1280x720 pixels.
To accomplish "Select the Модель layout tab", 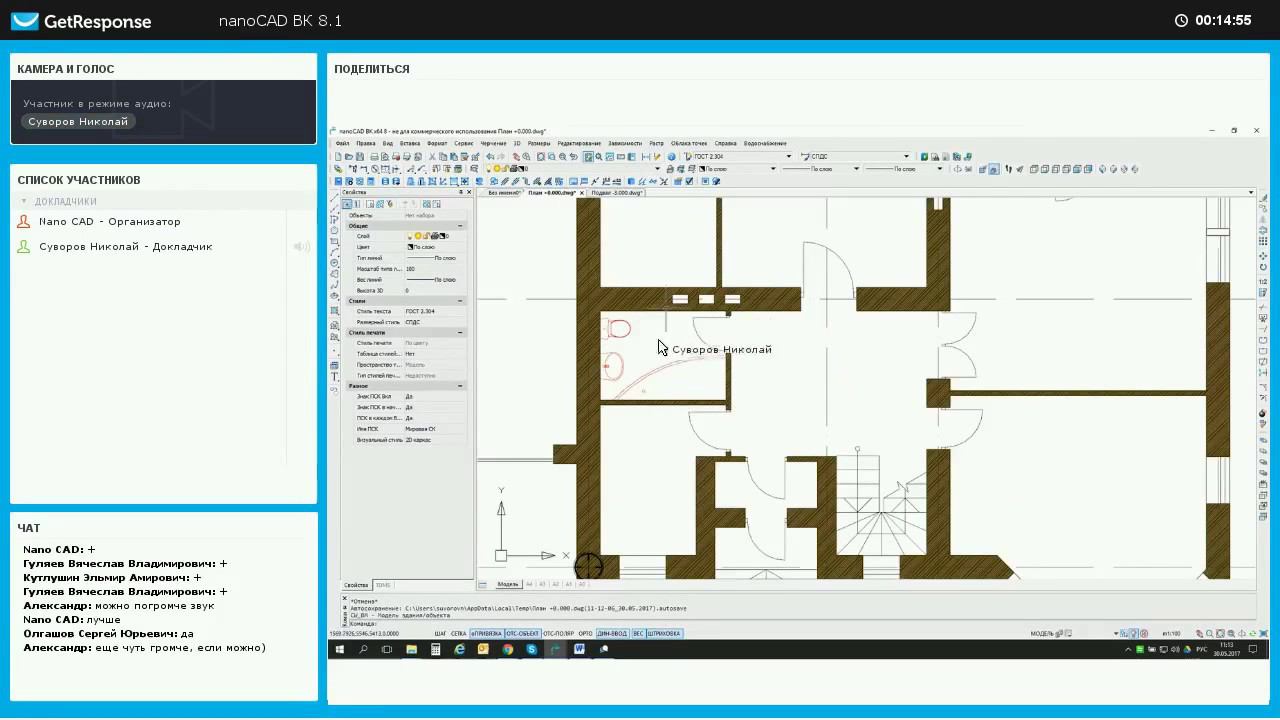I will pyautogui.click(x=509, y=584).
